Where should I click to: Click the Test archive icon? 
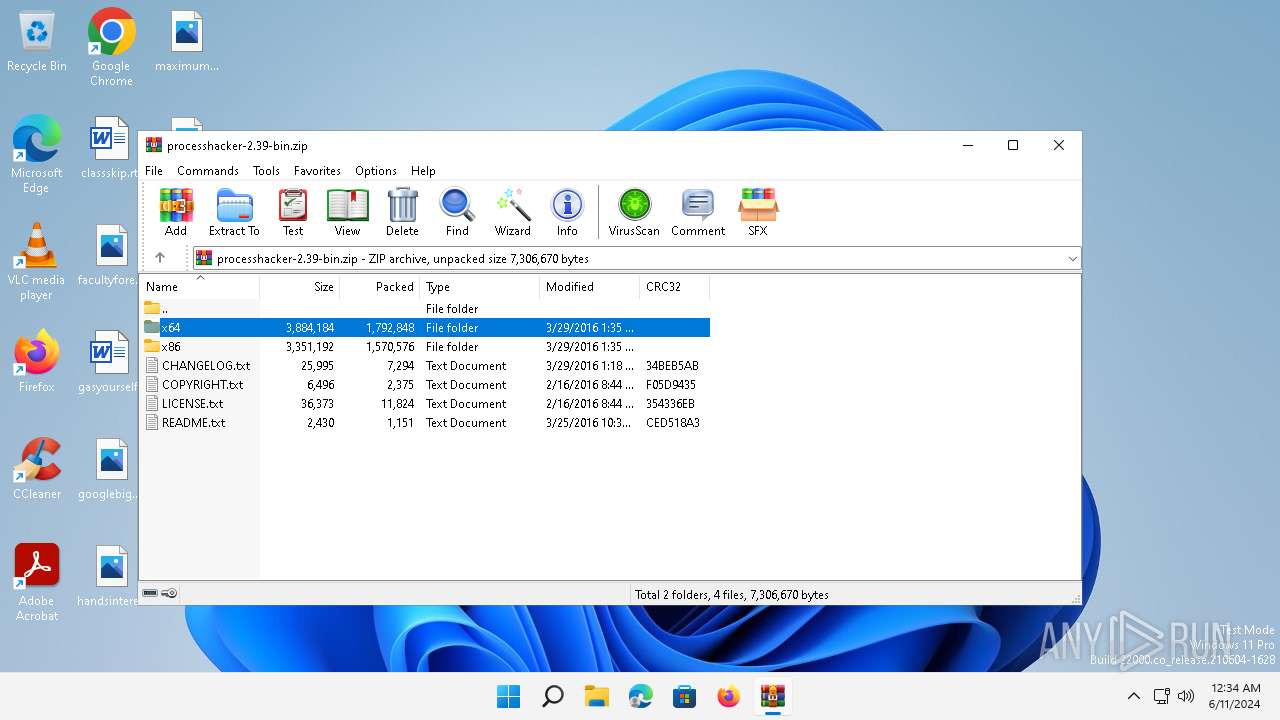coord(293,212)
